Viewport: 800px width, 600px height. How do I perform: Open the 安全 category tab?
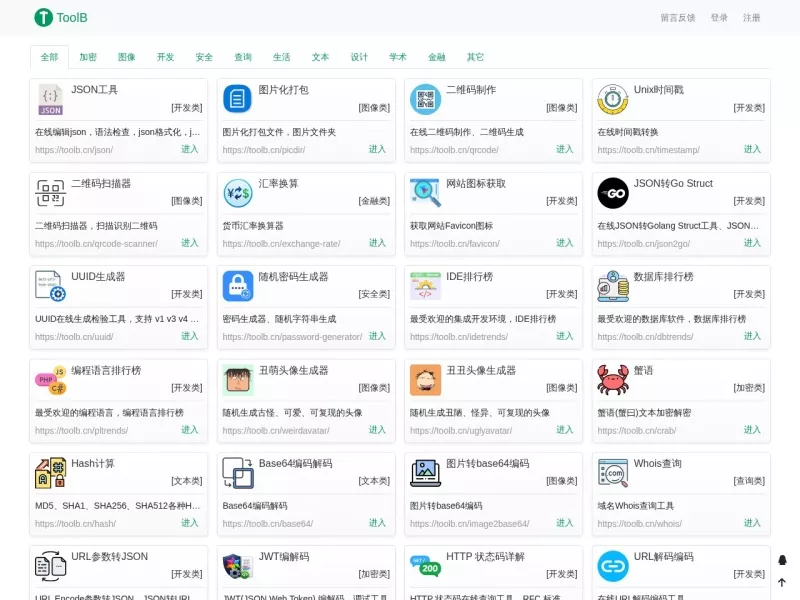204,57
